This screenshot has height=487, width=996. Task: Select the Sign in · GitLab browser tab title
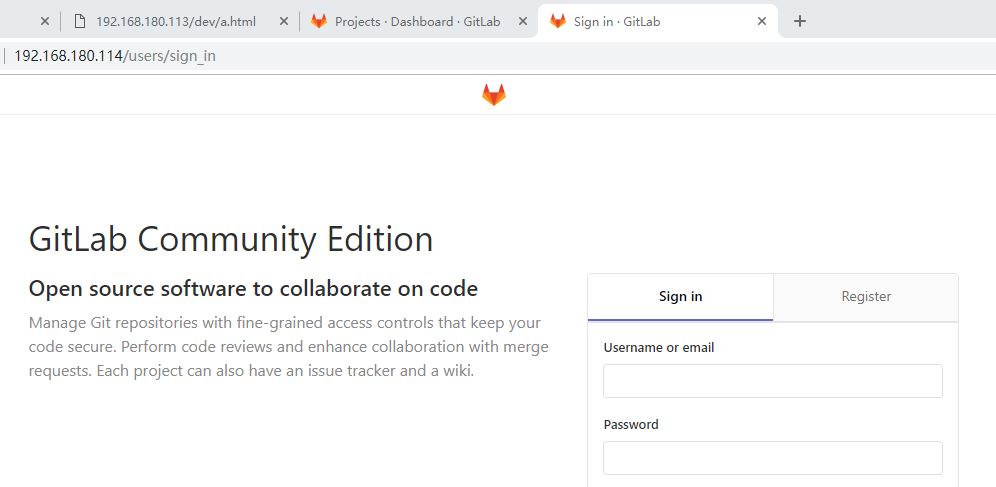(617, 22)
